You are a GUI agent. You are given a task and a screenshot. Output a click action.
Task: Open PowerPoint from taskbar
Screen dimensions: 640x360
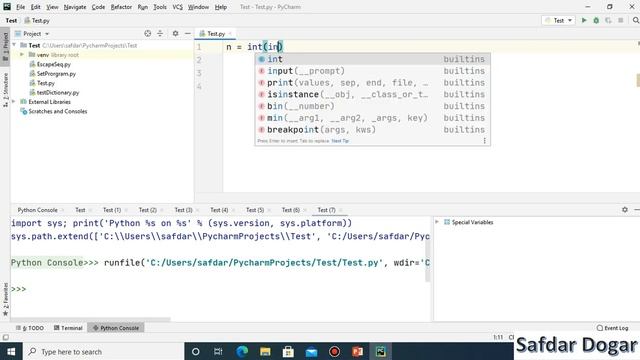357,351
